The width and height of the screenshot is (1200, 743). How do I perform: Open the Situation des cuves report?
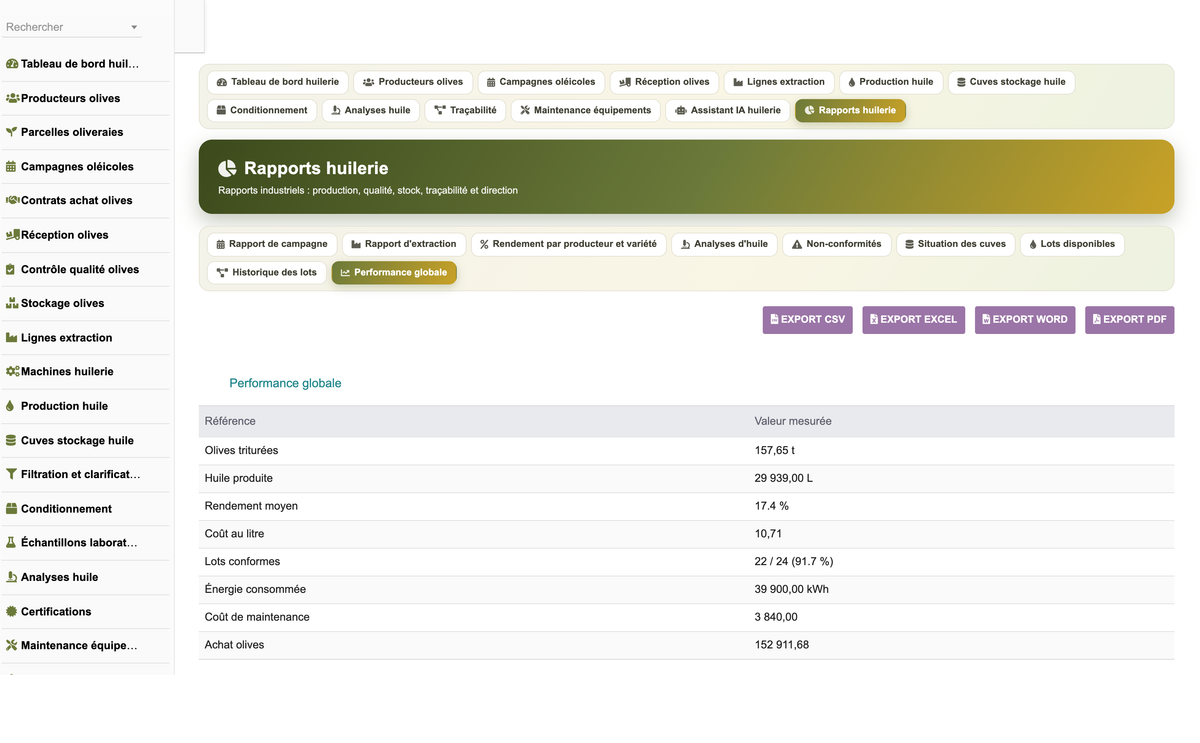click(x=955, y=244)
